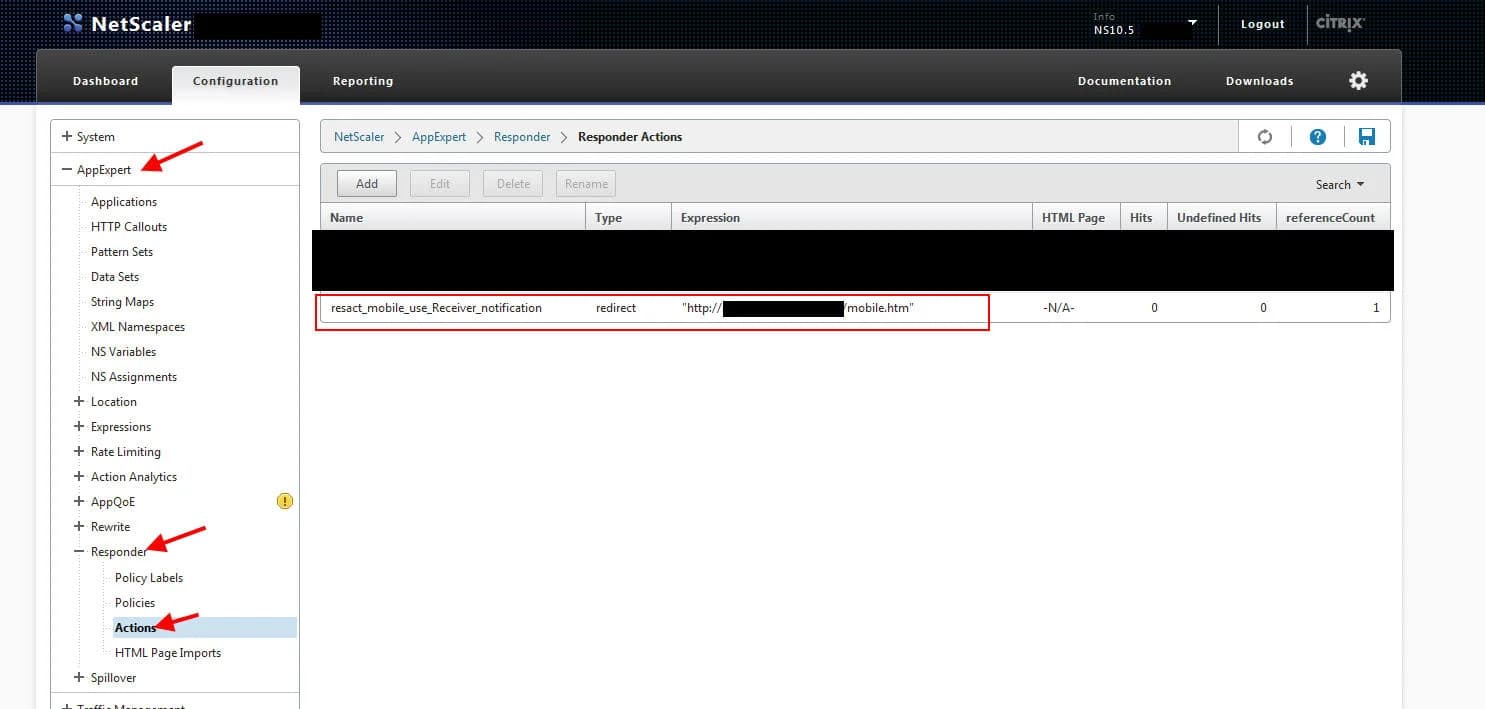The image size is (1485, 709).
Task: Click the Edit button
Action: pyautogui.click(x=440, y=184)
